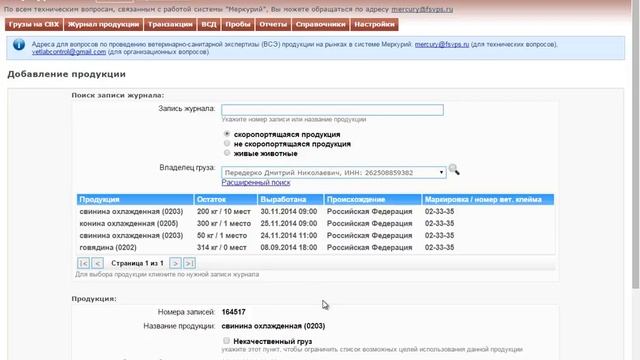The width and height of the screenshot is (640, 360).
Task: Click into the 'Запись журнала' search field
Action: tap(332, 110)
